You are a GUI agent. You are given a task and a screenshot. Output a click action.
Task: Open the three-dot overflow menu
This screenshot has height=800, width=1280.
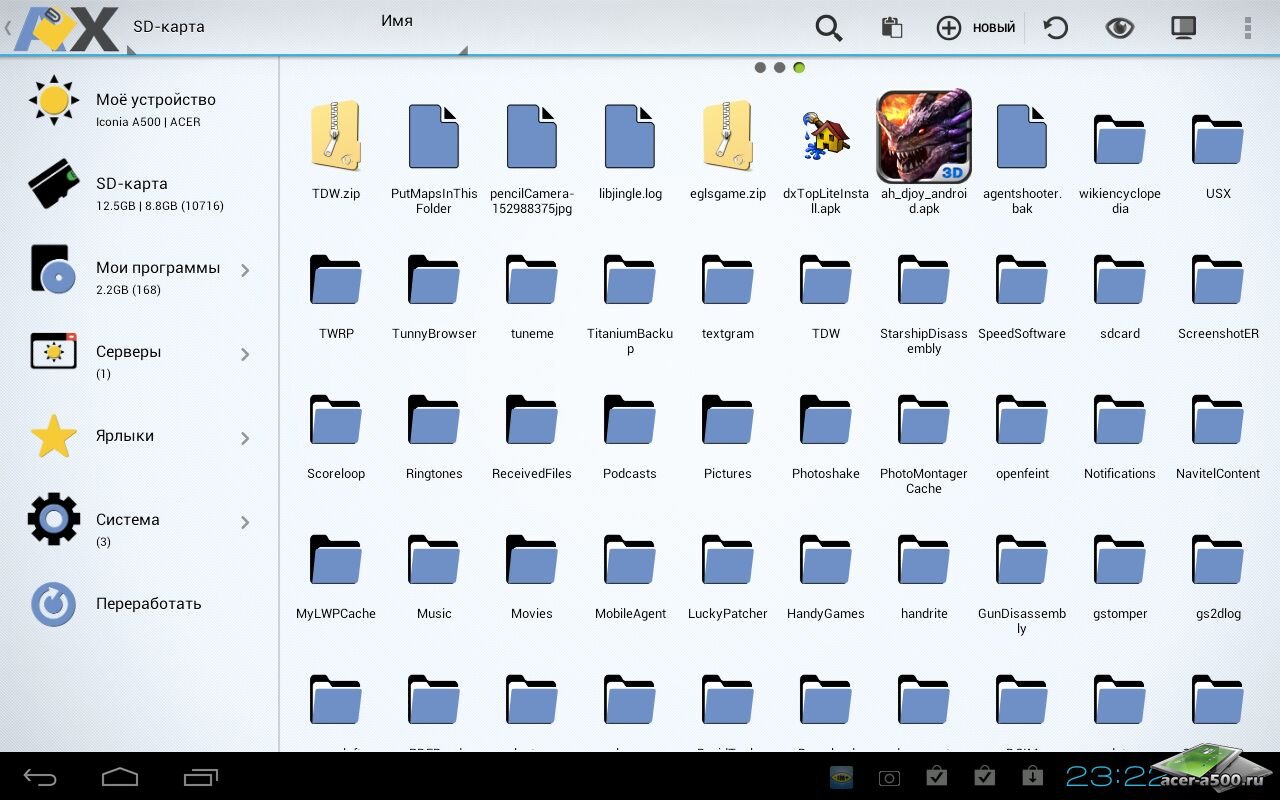[1247, 28]
